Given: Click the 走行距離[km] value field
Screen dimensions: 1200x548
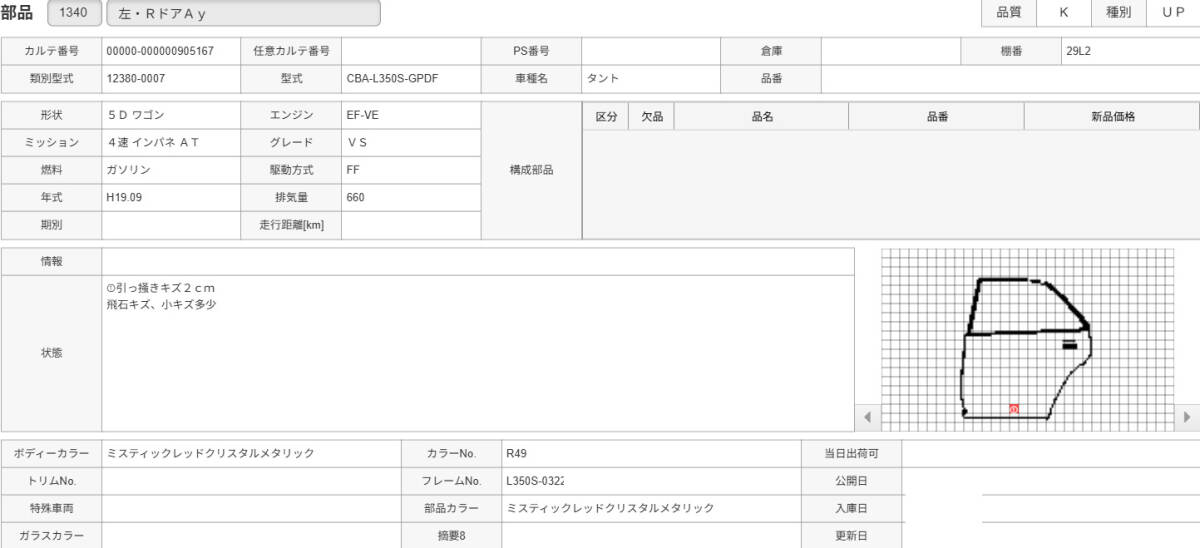Looking at the screenshot, I should [411, 225].
